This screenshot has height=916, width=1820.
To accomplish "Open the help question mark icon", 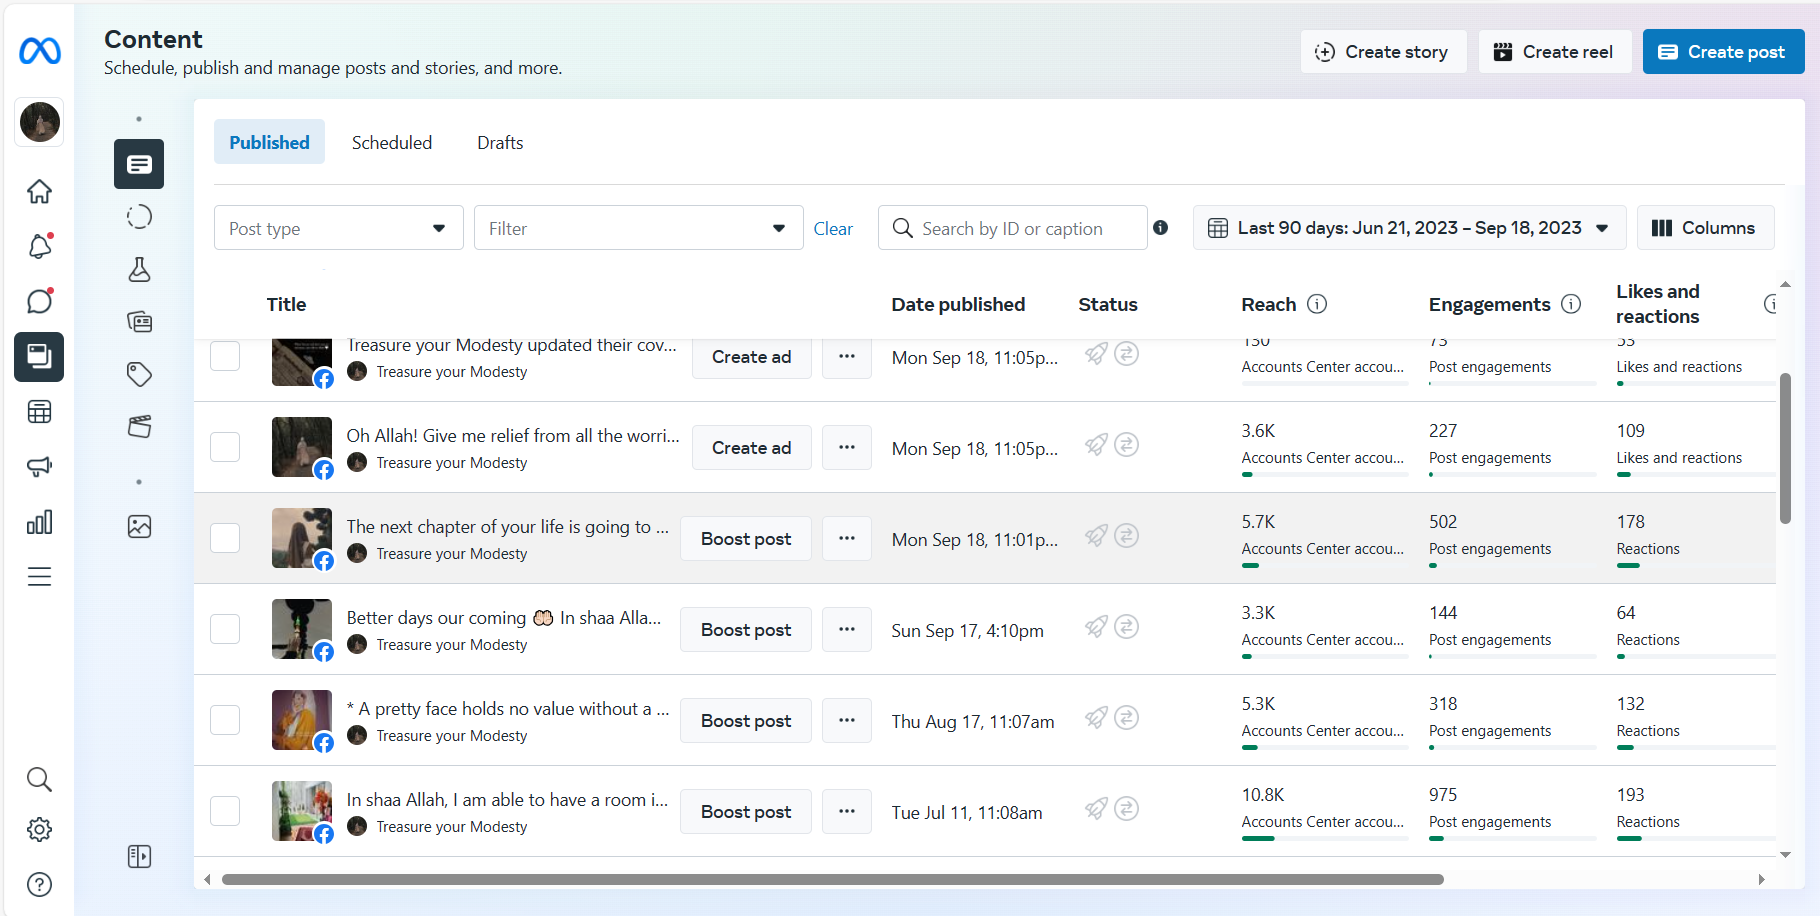I will tap(39, 884).
